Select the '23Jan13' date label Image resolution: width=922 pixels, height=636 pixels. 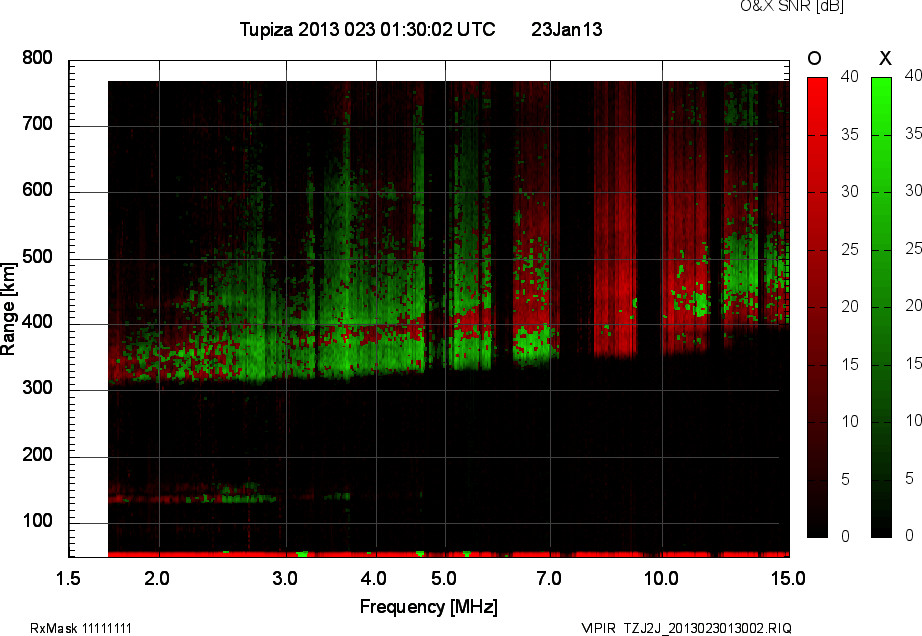pos(566,30)
